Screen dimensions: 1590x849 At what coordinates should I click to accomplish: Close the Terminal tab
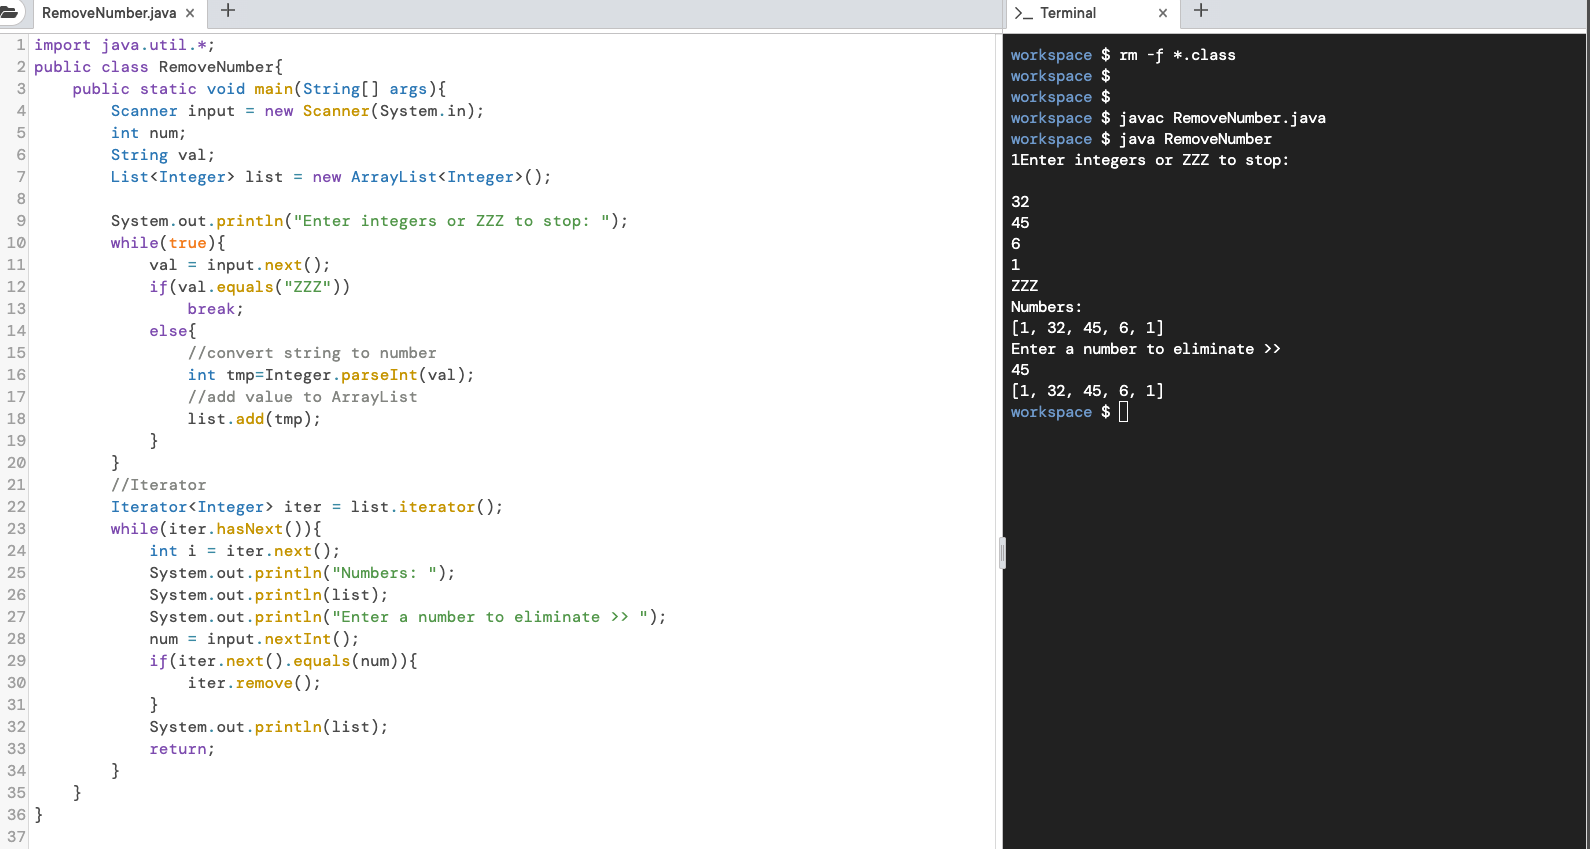click(x=1163, y=13)
